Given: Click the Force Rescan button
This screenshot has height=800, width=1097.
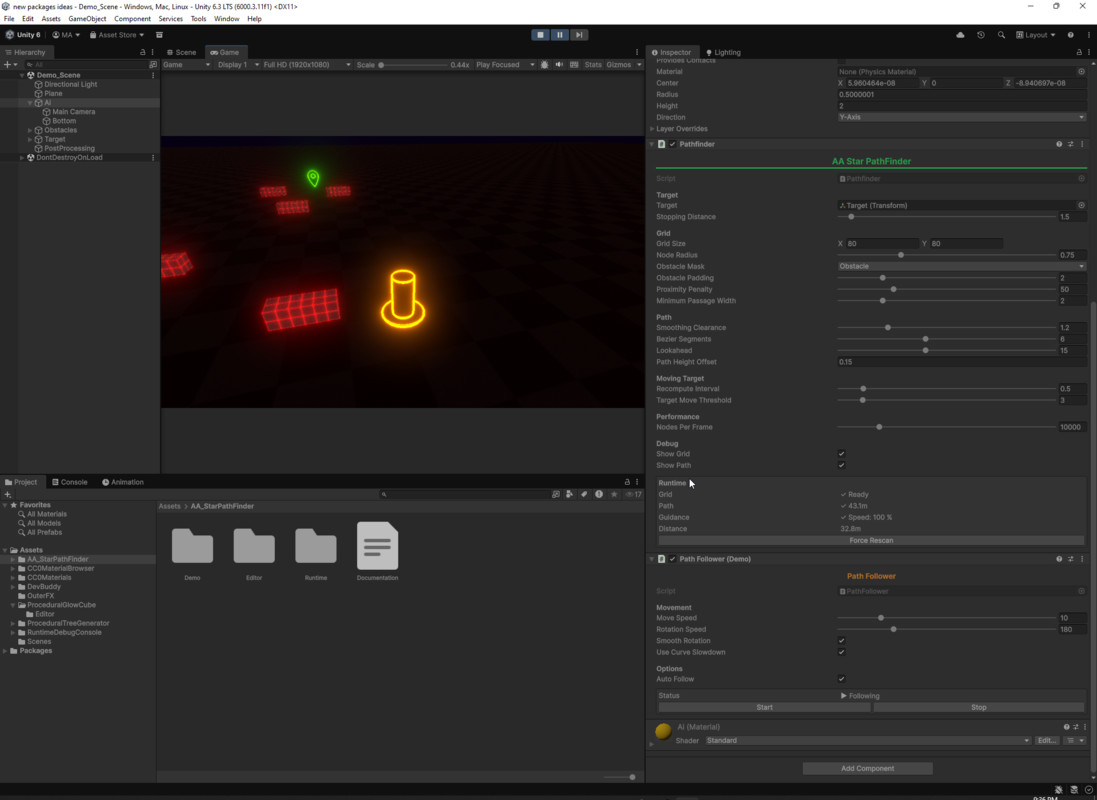Looking at the screenshot, I should (x=871, y=540).
